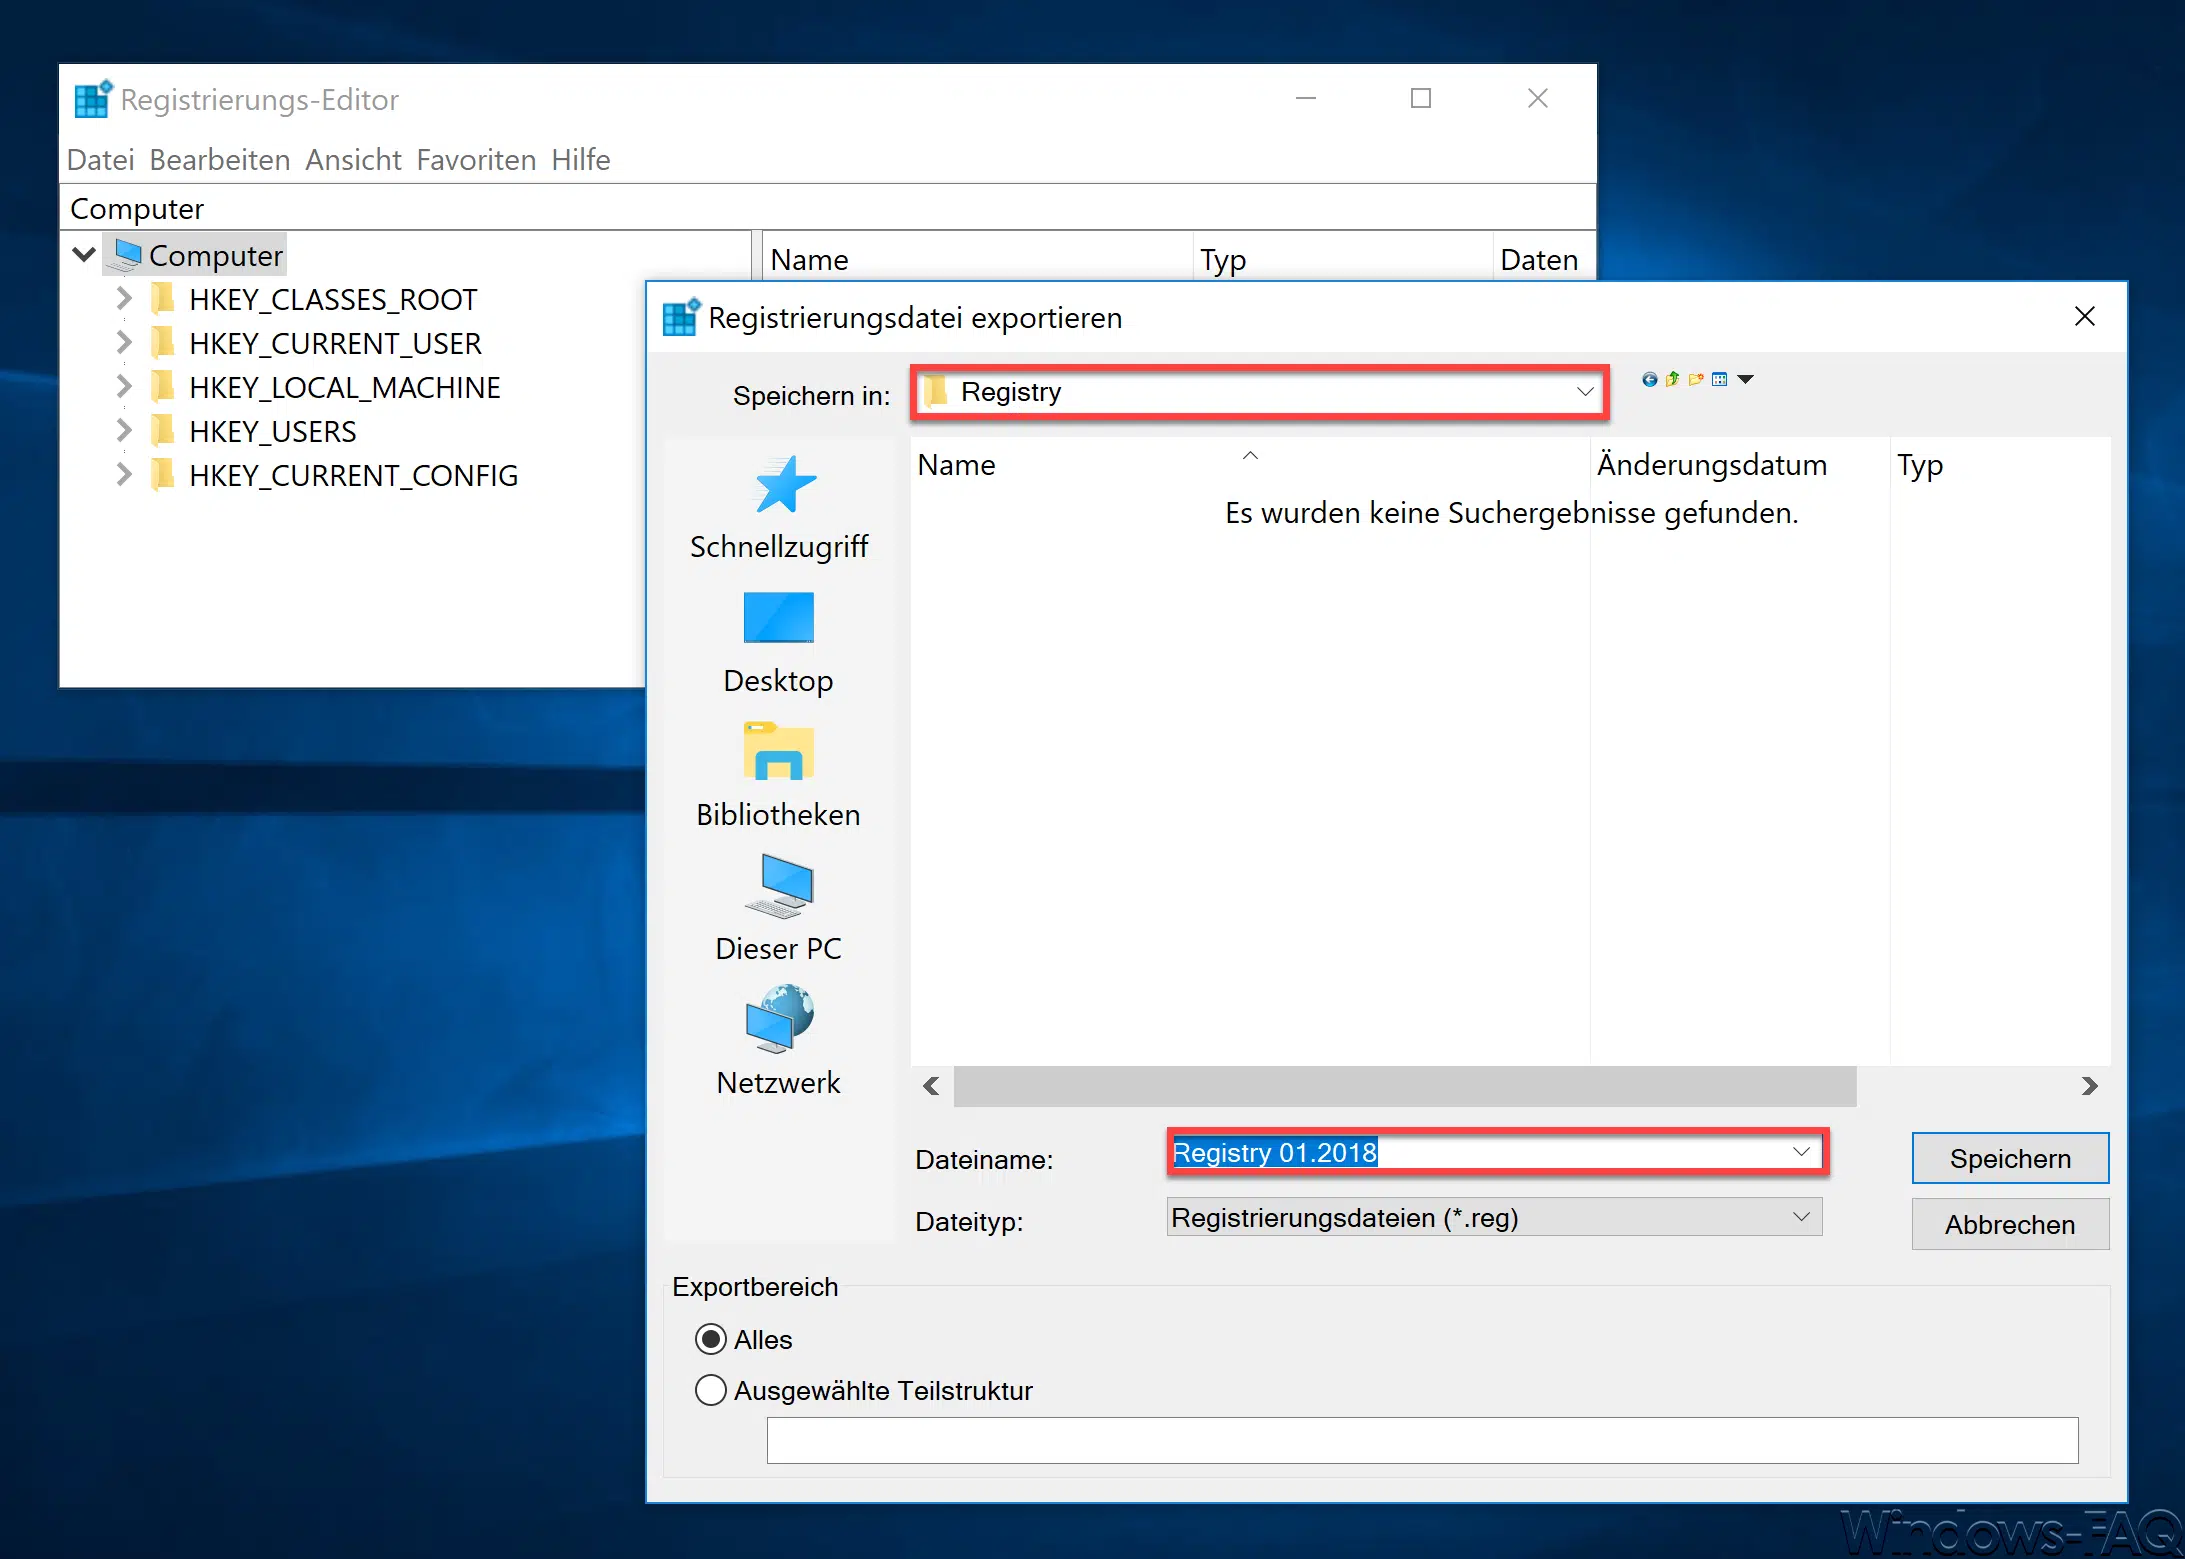Open the Dateityp dropdown
Viewport: 2185px width, 1559px height.
point(1800,1217)
